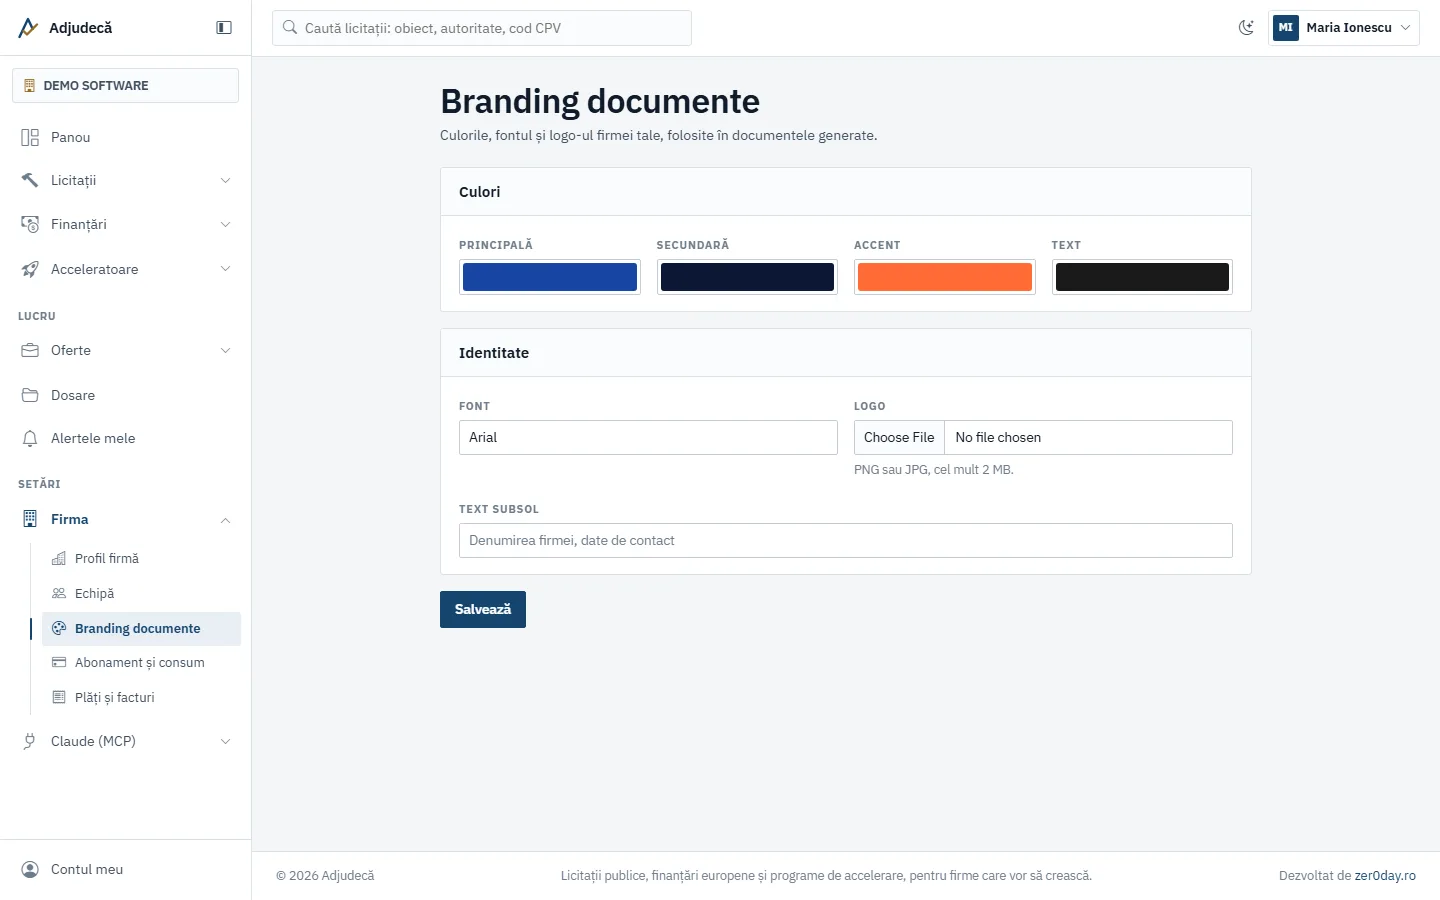Open the zer0day.ro link

point(1385,875)
